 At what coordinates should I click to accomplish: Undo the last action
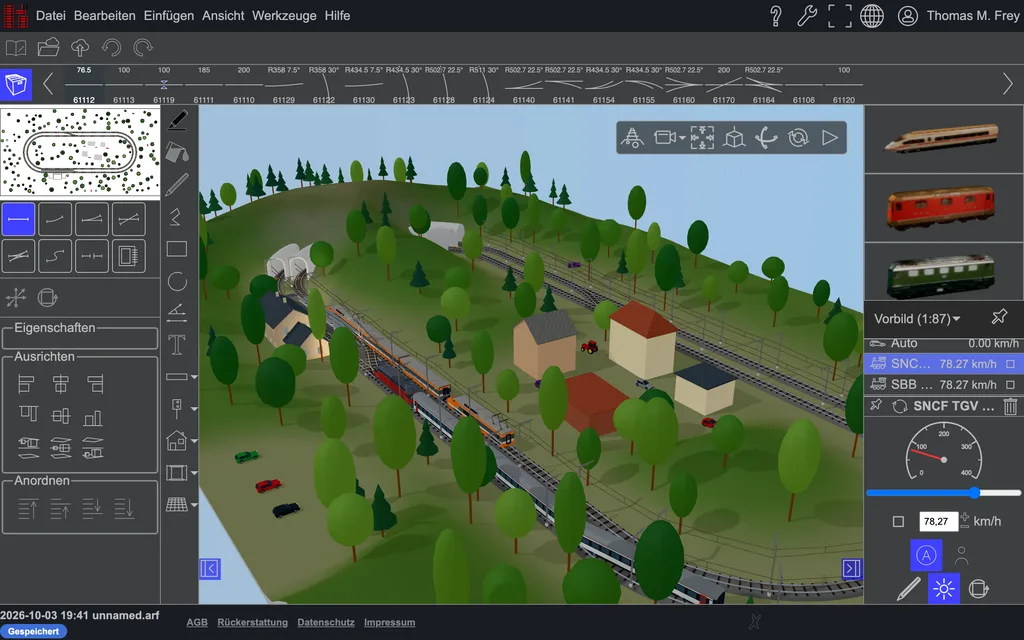click(112, 48)
